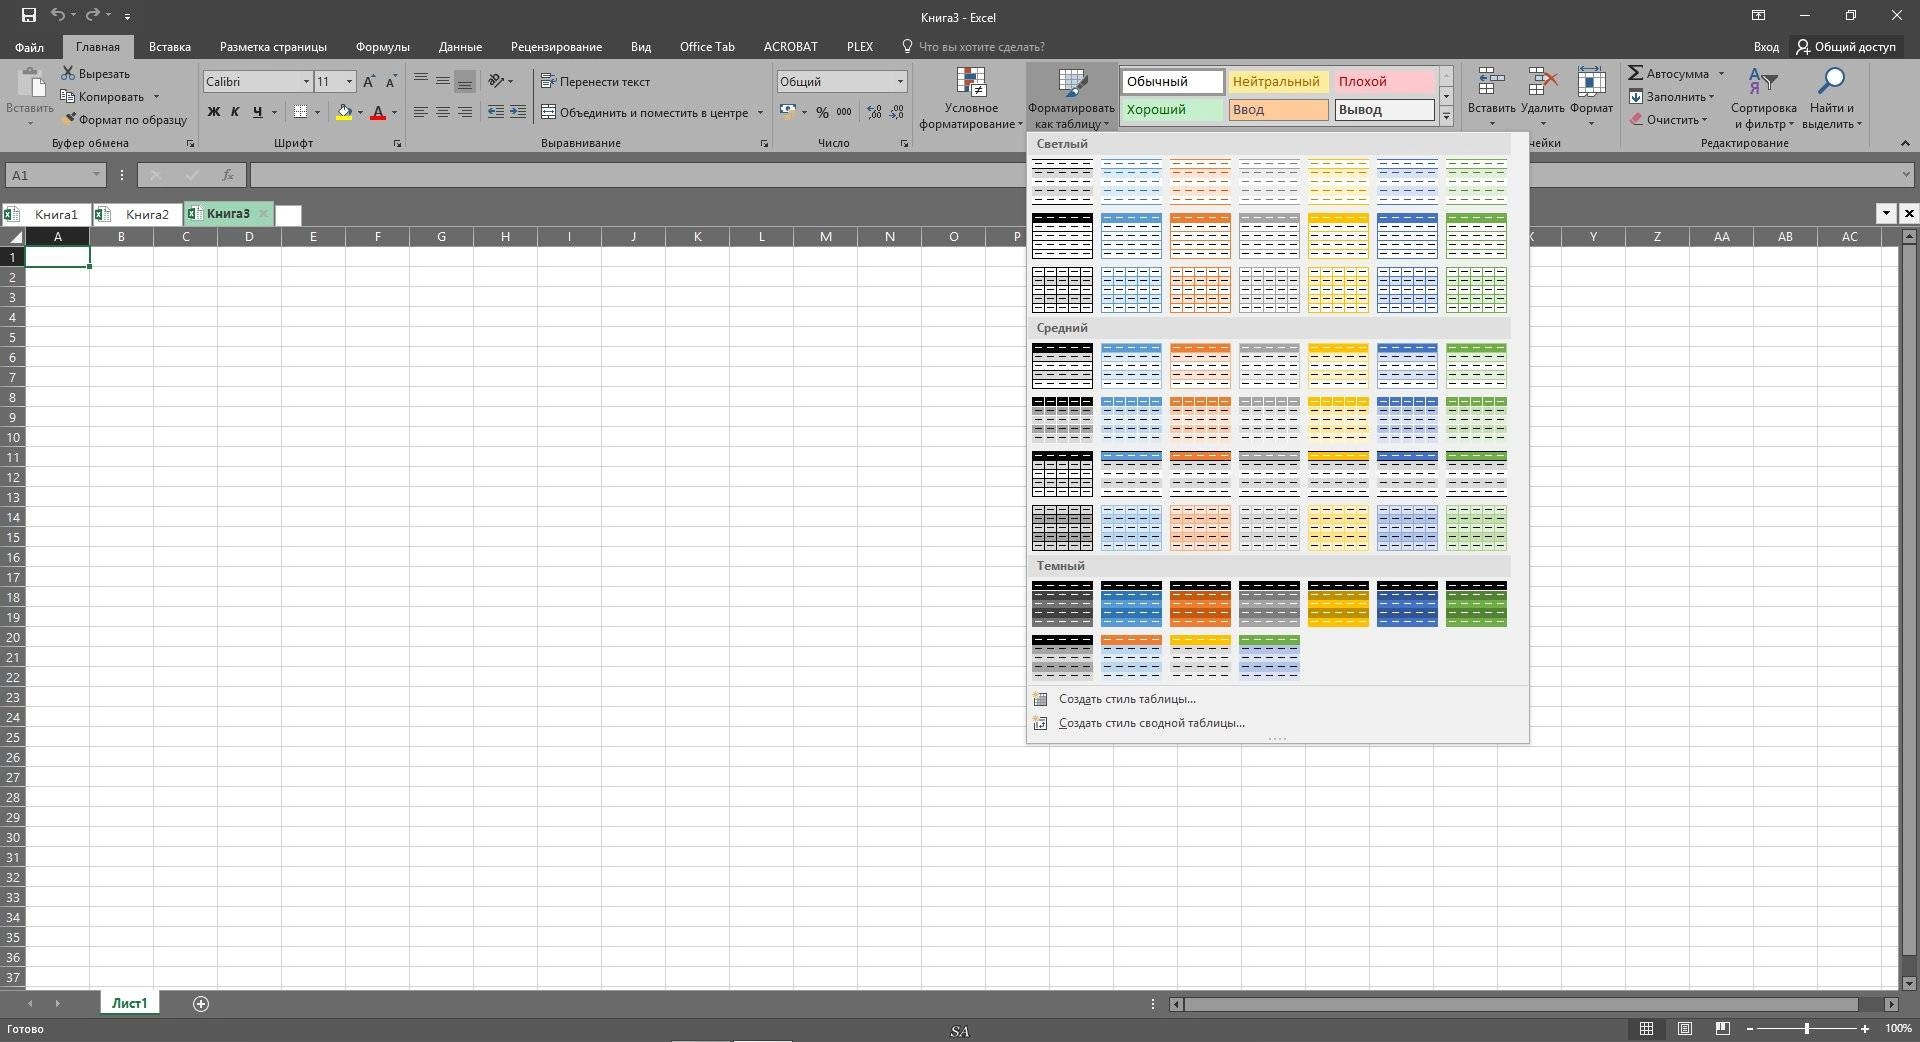Toggle Wrap Text (Перенести текст)

pos(596,82)
